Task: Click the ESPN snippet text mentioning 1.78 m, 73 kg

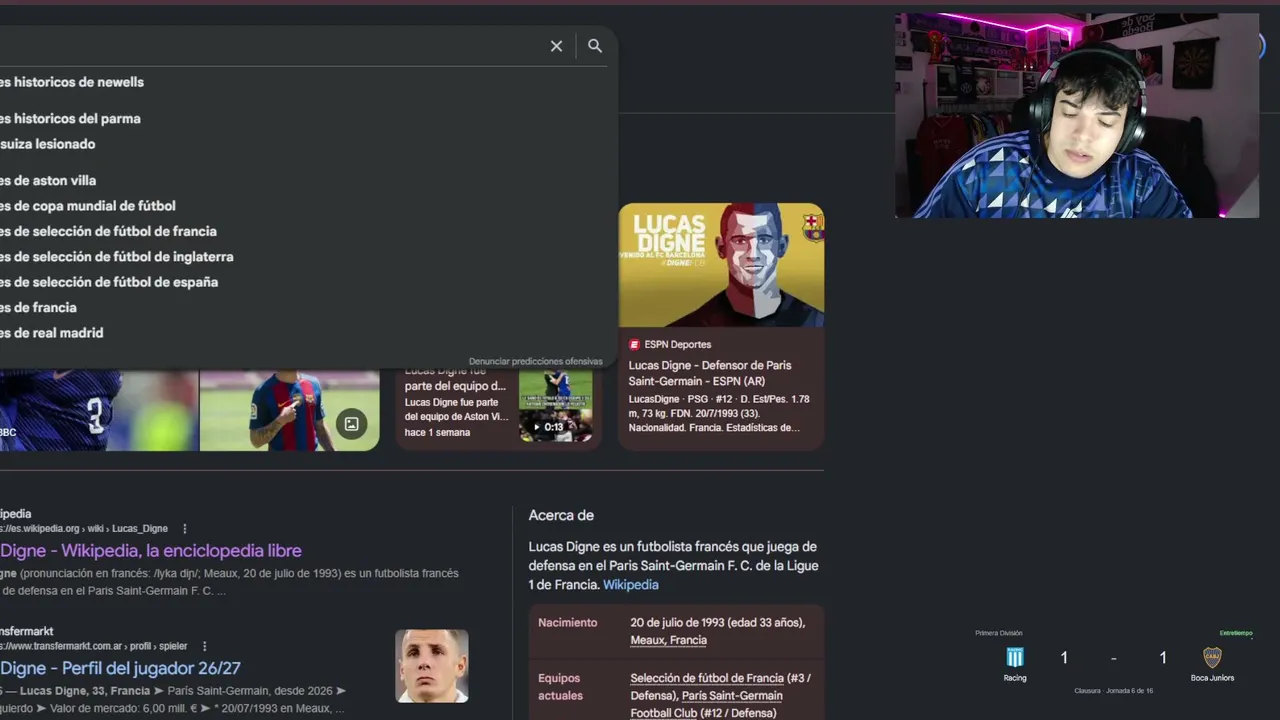Action: click(x=719, y=413)
